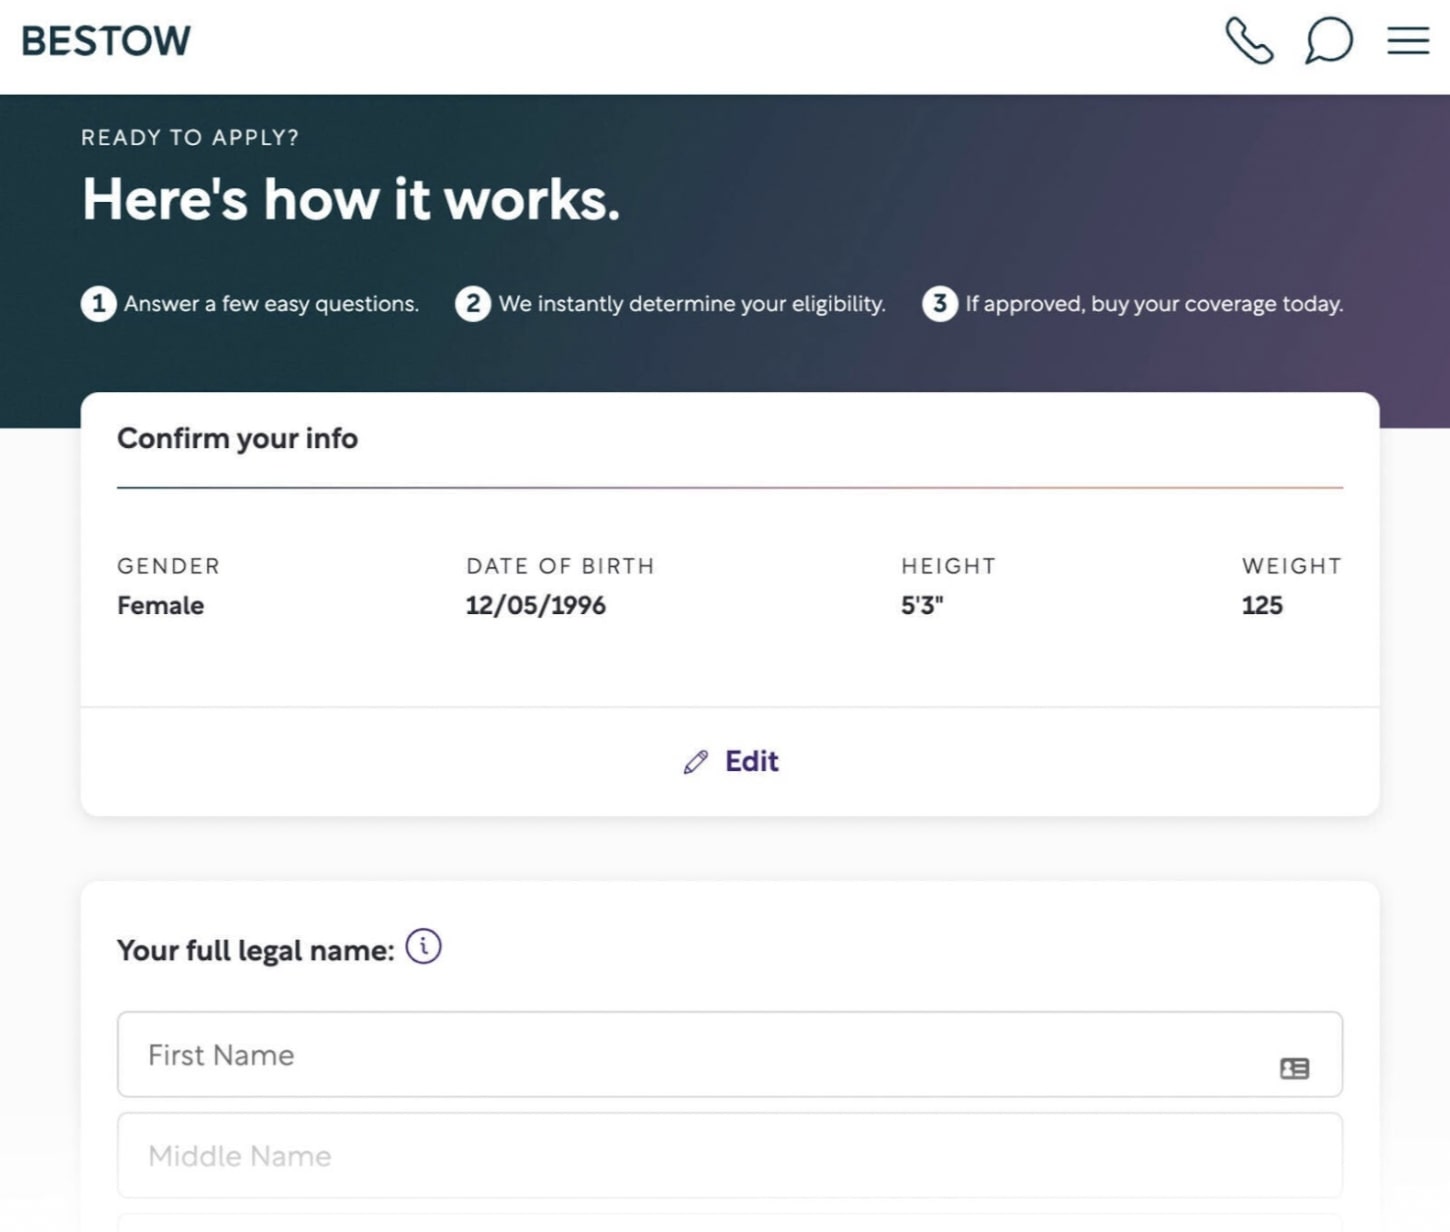The height and width of the screenshot is (1232, 1450).
Task: Click the info icon beside full legal name
Action: (x=423, y=946)
